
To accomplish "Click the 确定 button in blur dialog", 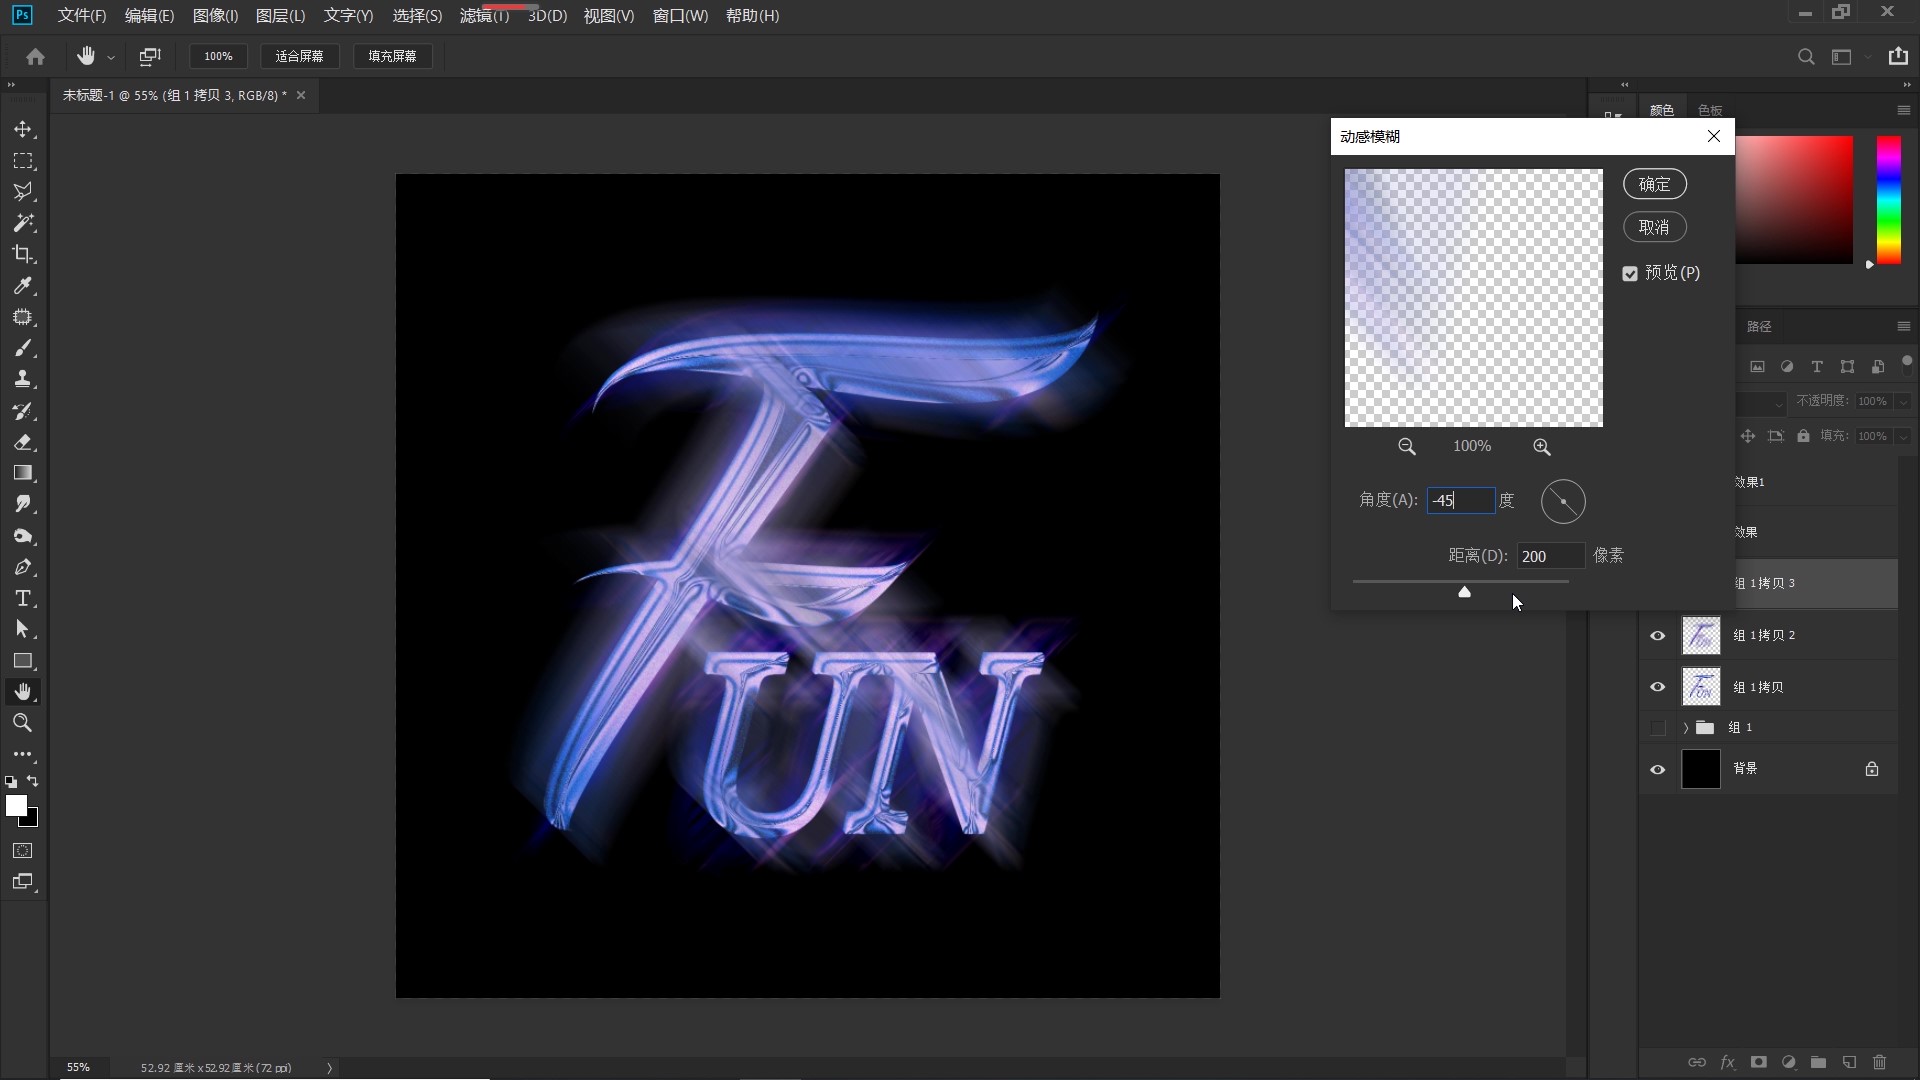I will click(x=1654, y=184).
